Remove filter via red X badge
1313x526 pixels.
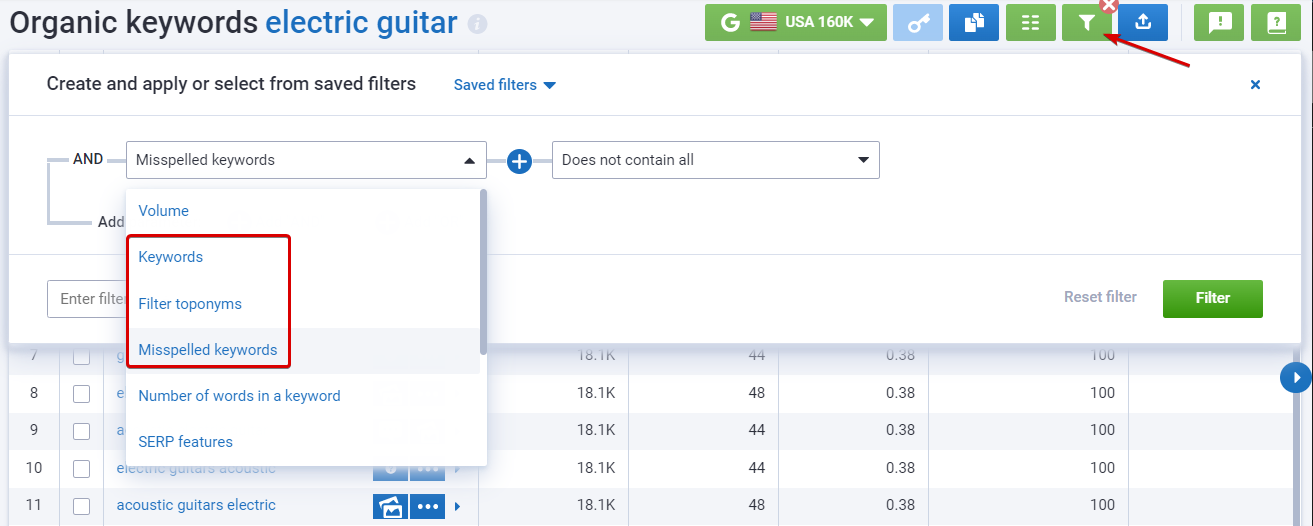1108,5
